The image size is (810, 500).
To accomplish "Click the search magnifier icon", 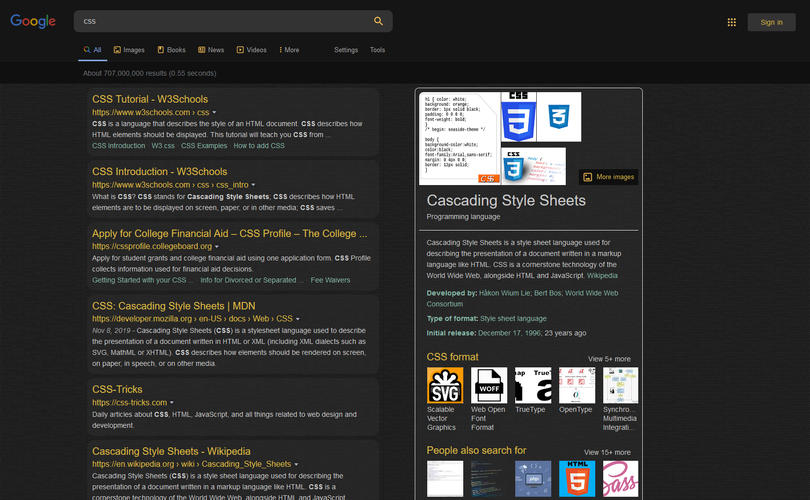I will click(x=378, y=21).
